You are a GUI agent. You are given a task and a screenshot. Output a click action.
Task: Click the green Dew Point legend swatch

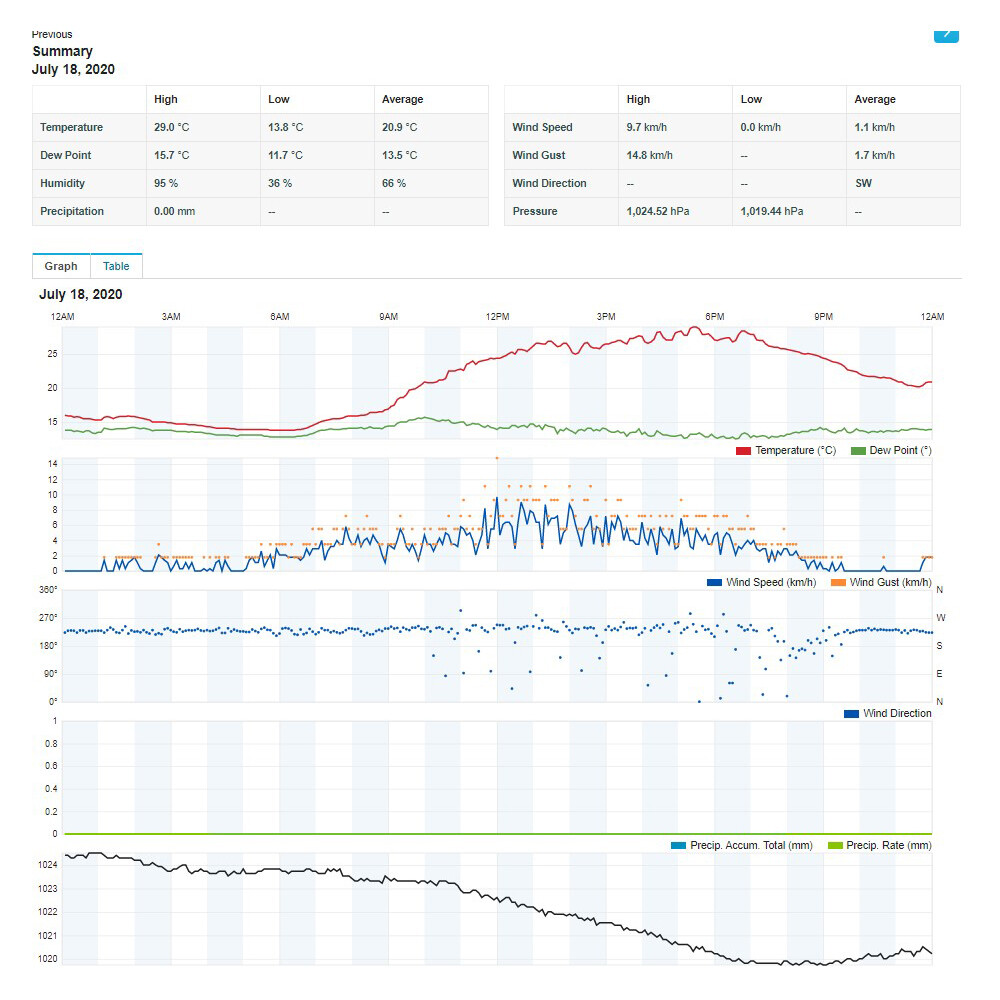tap(857, 451)
